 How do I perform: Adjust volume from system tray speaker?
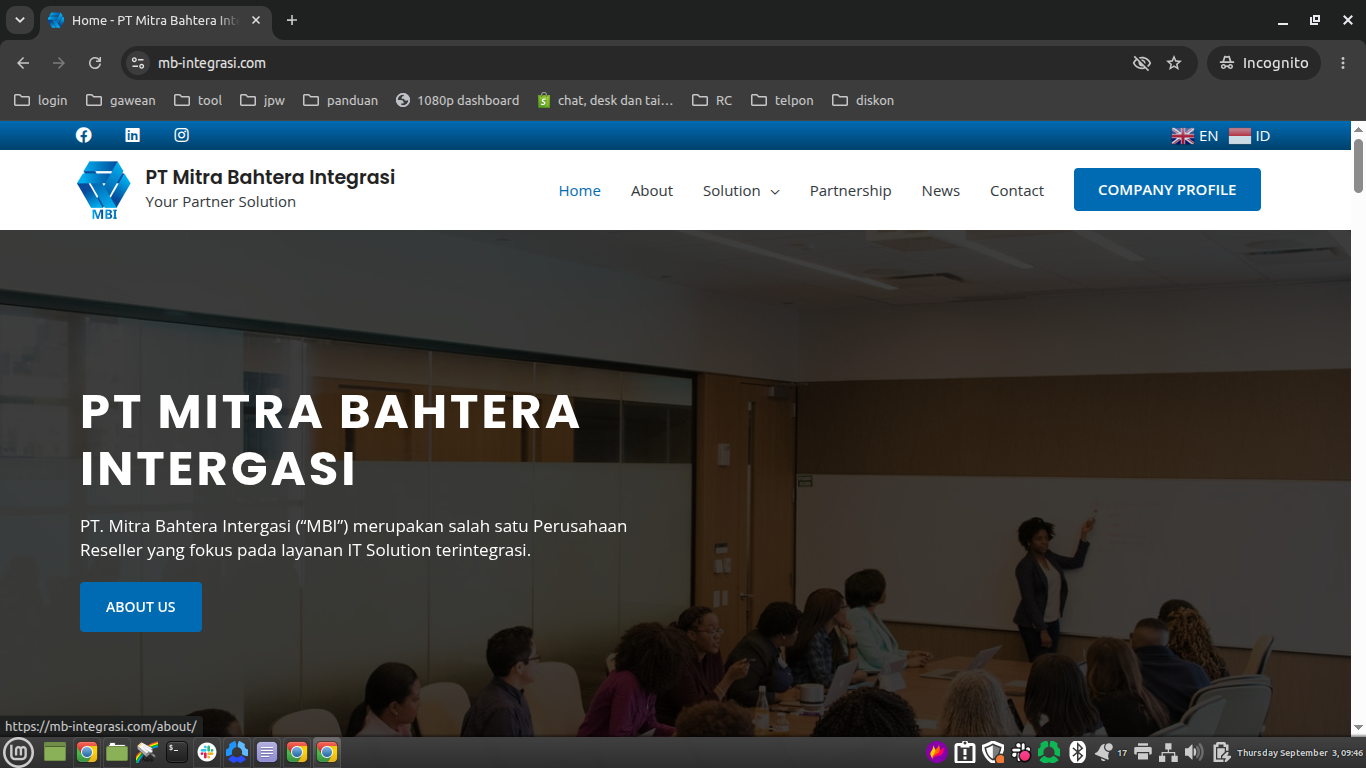[1193, 752]
